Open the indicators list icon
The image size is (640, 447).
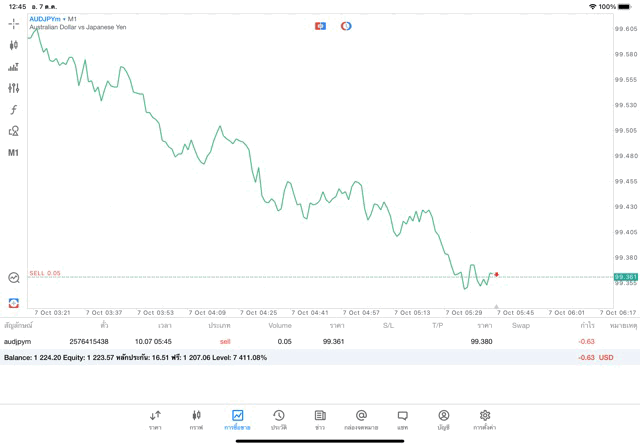14,67
